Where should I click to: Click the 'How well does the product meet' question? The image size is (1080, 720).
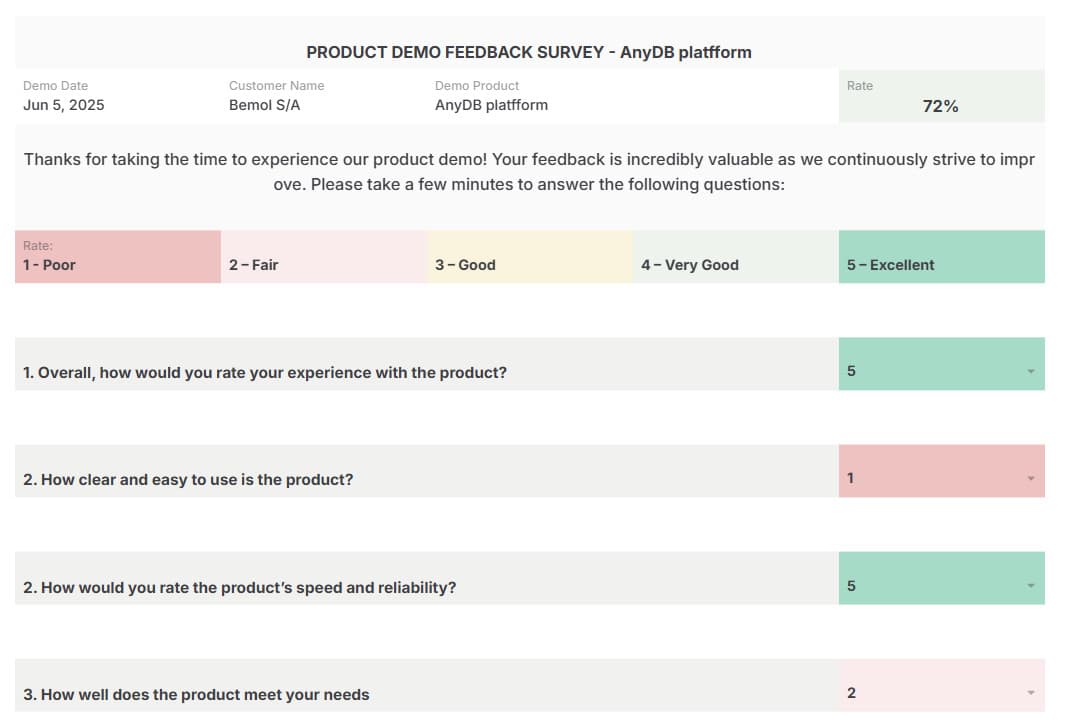click(196, 695)
